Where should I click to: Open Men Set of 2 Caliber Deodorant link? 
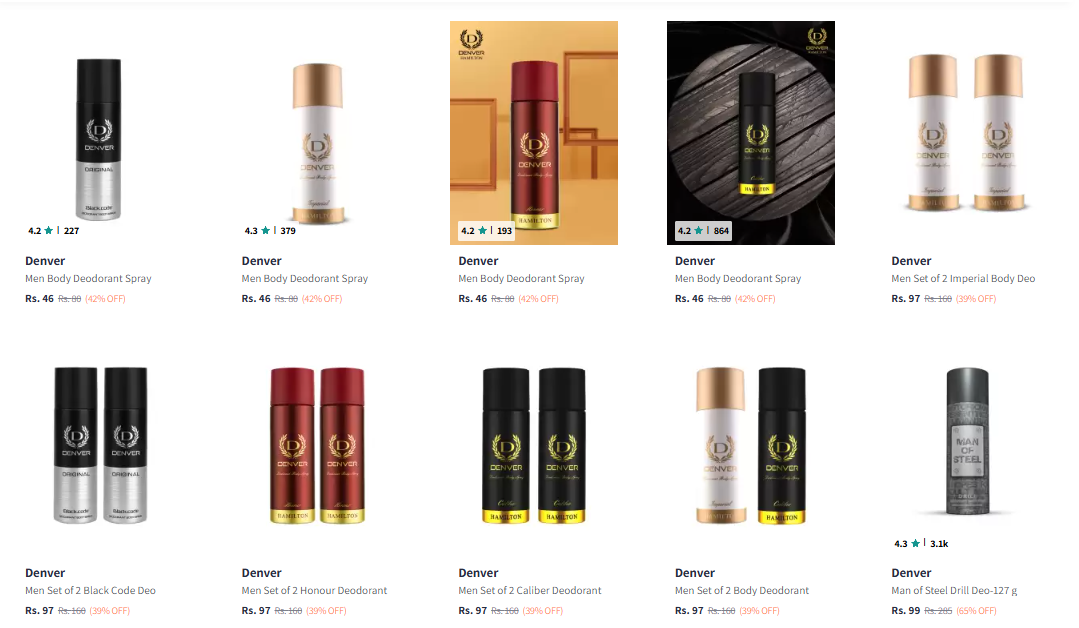(x=530, y=590)
